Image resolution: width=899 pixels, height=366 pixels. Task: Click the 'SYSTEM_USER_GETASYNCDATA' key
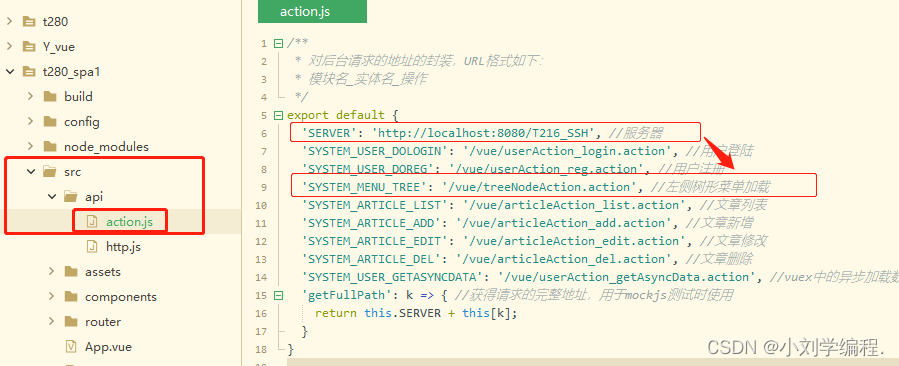(x=392, y=277)
